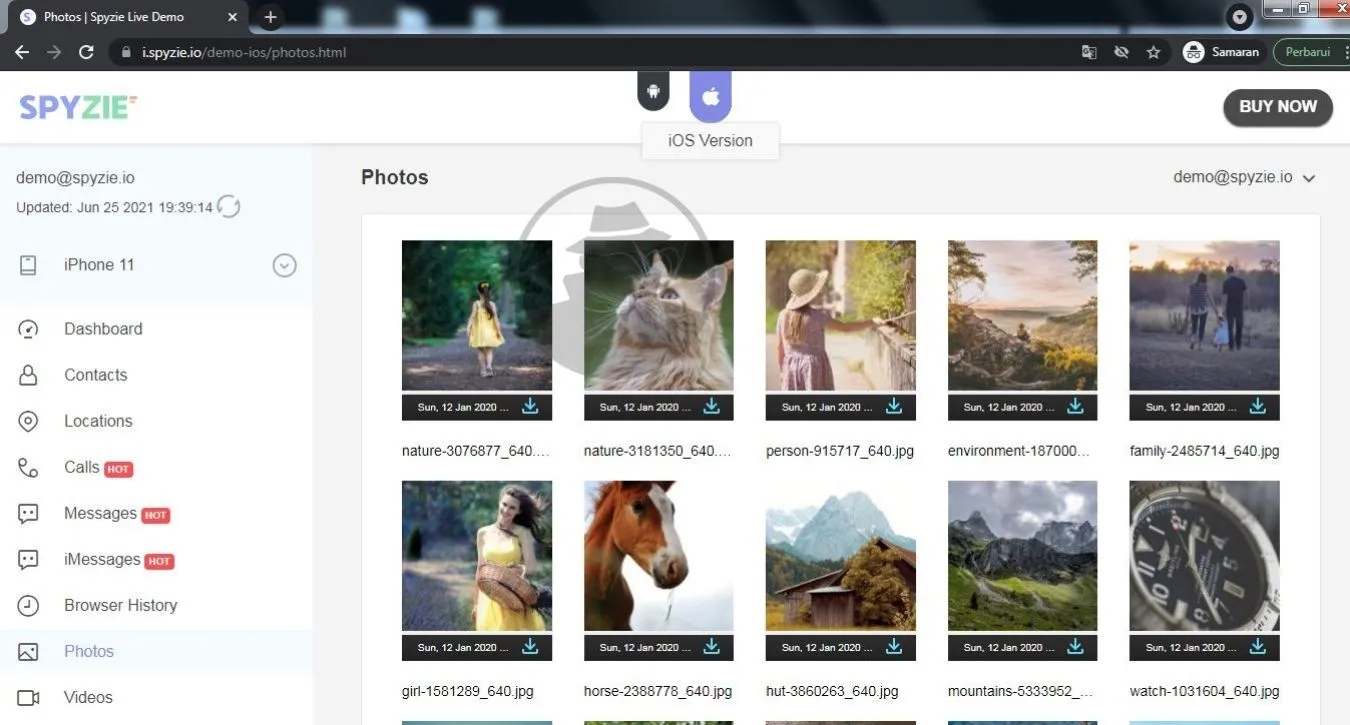The image size is (1350, 725).
Task: Click the Calls phone icon
Action: [x=28, y=467]
